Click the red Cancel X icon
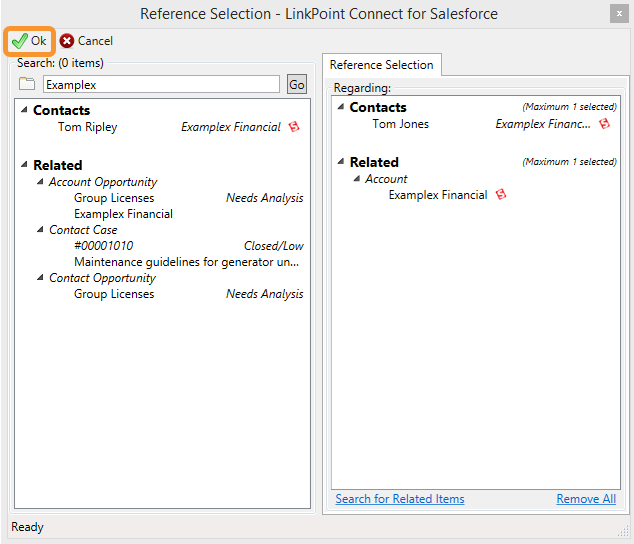Screen dimensions: 634x544 [67, 41]
